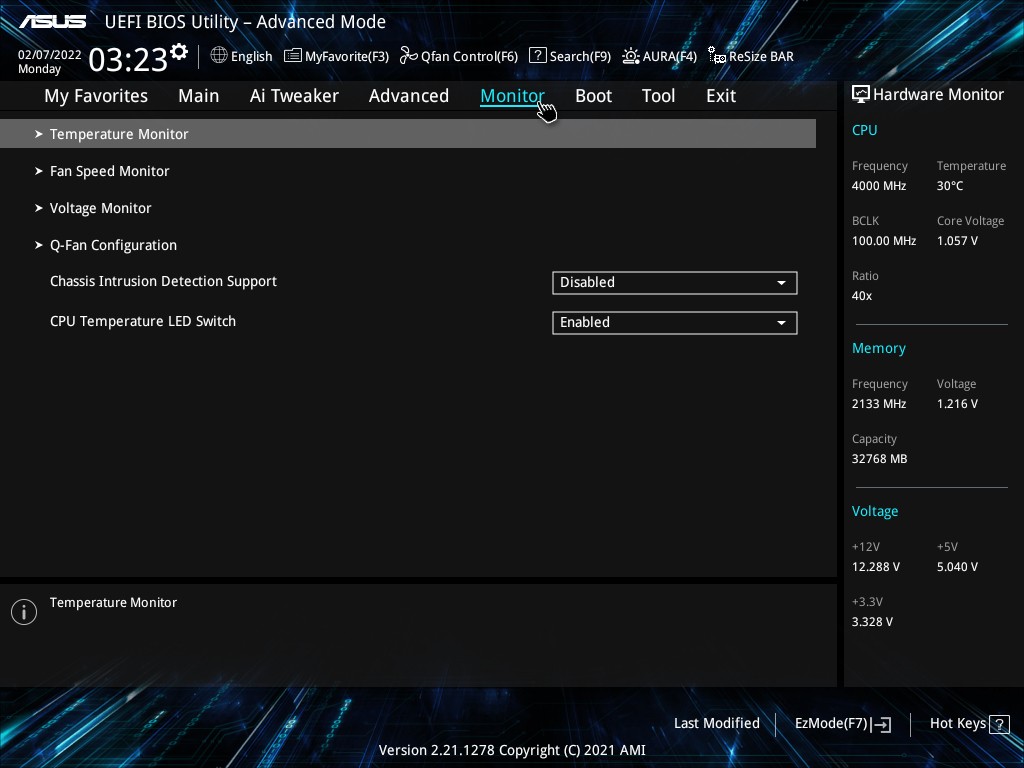Click the Qfan Control fan icon

(409, 56)
